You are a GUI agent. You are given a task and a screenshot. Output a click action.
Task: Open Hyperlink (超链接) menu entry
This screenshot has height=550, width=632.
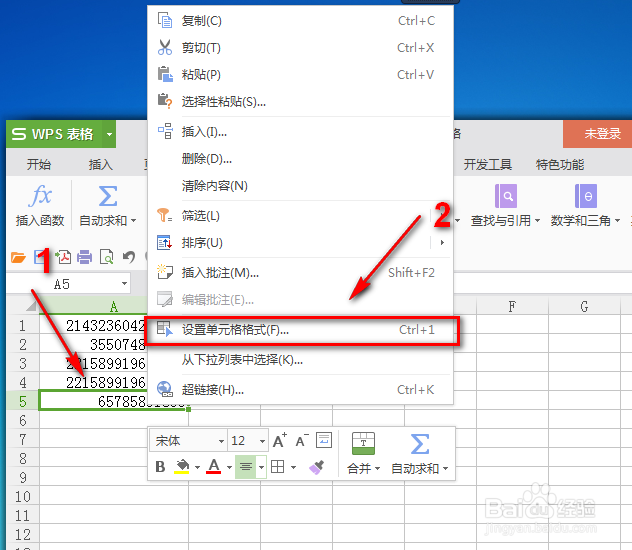click(300, 390)
